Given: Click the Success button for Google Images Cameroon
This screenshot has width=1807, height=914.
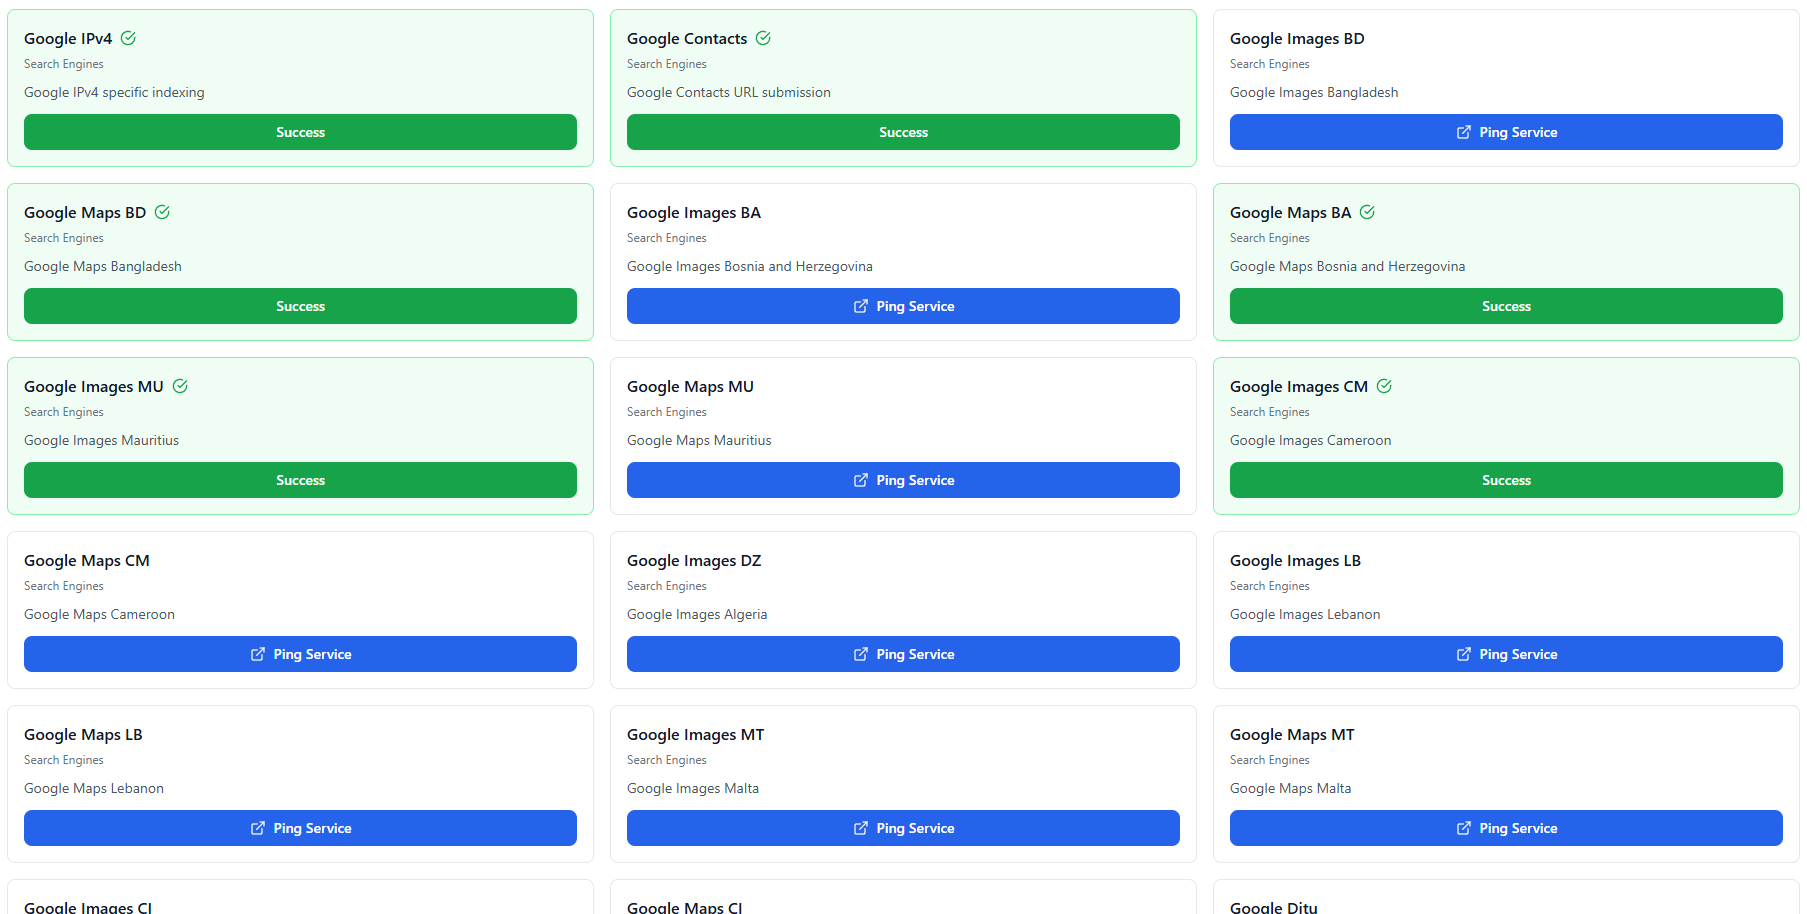Looking at the screenshot, I should tap(1505, 480).
